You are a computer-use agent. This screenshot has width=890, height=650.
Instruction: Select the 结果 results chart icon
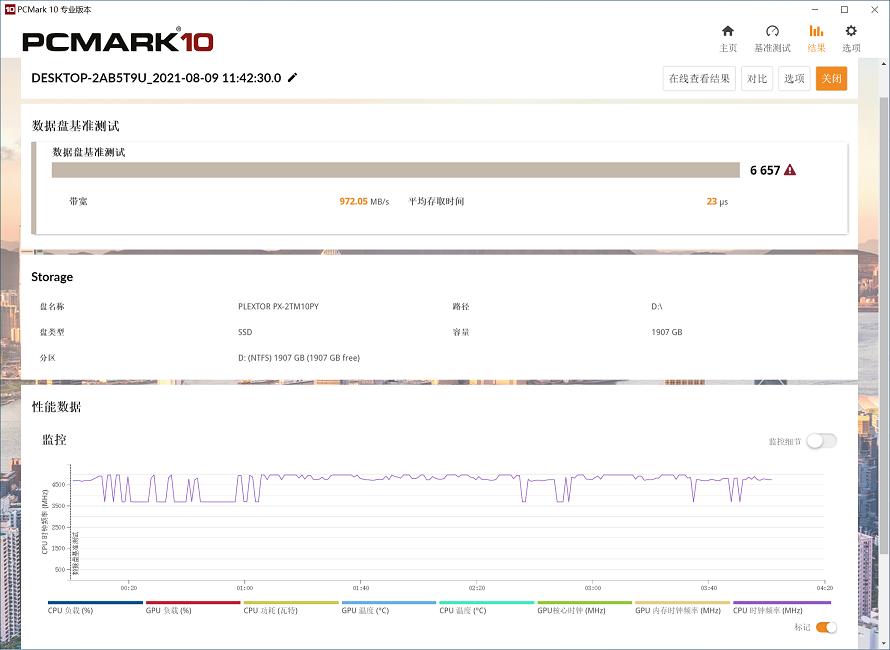(817, 32)
